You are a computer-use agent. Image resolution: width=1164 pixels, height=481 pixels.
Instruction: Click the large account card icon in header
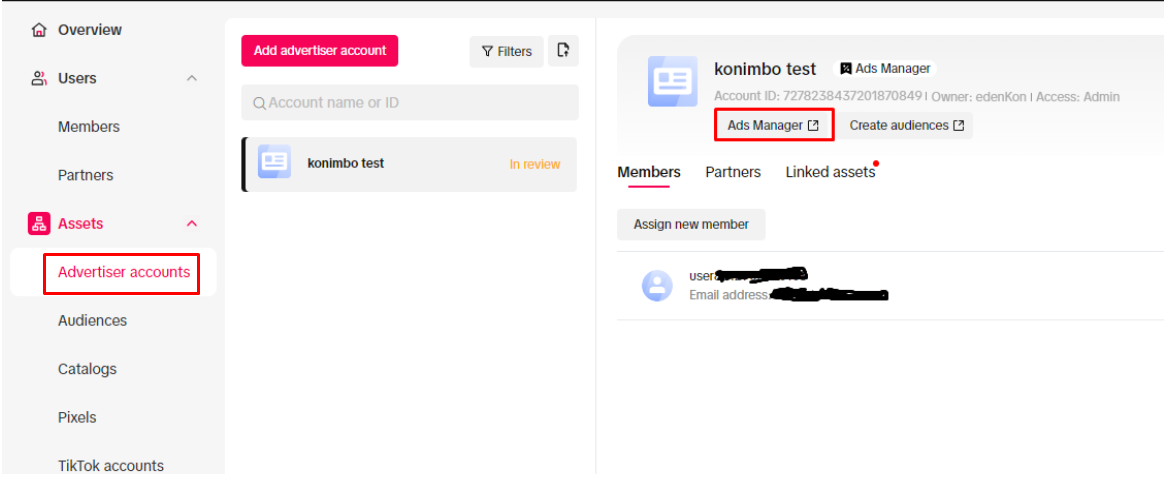[x=672, y=81]
